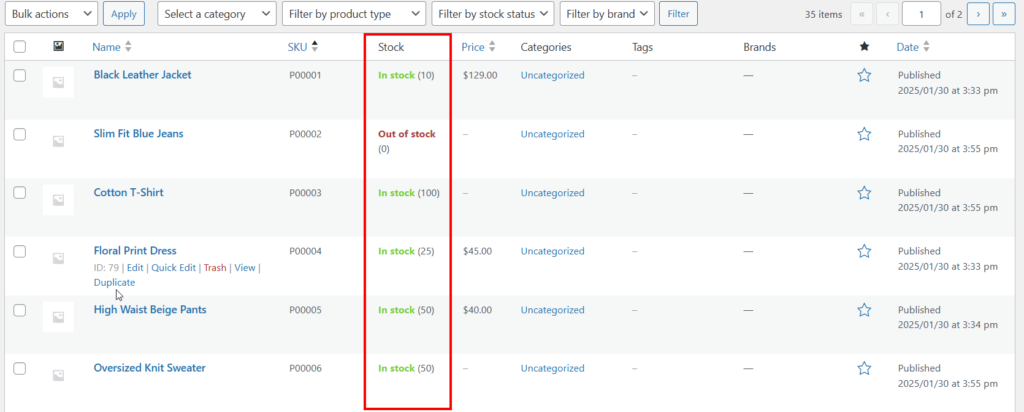1024x412 pixels.
Task: Open Floral Print Dress product
Action: coord(135,251)
